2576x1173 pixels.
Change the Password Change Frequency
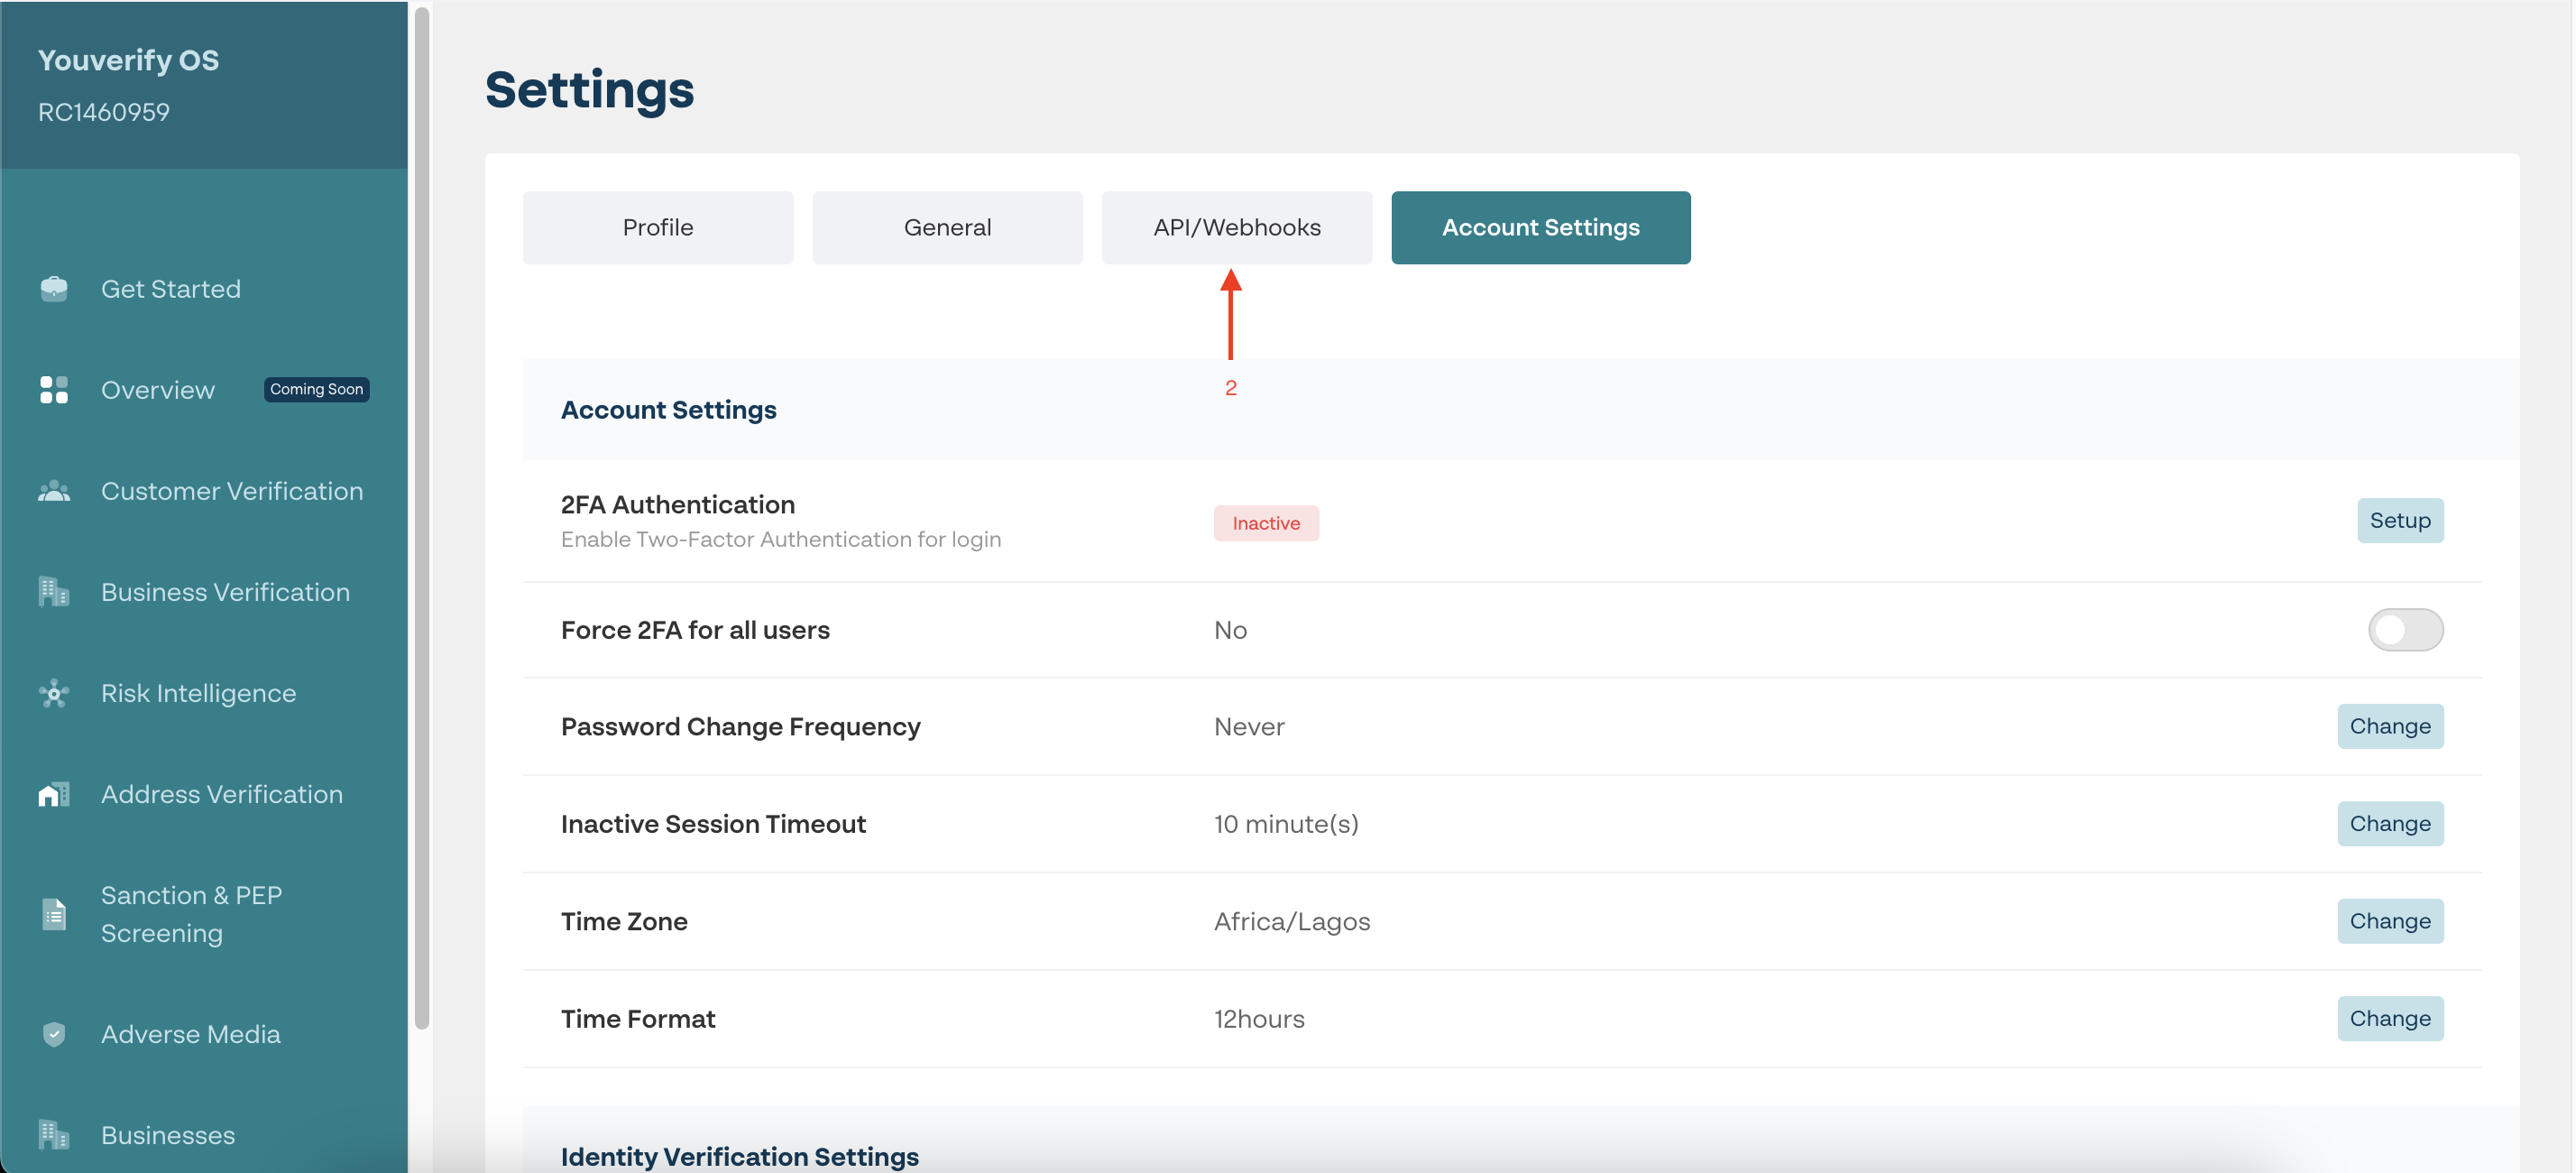tap(2389, 727)
